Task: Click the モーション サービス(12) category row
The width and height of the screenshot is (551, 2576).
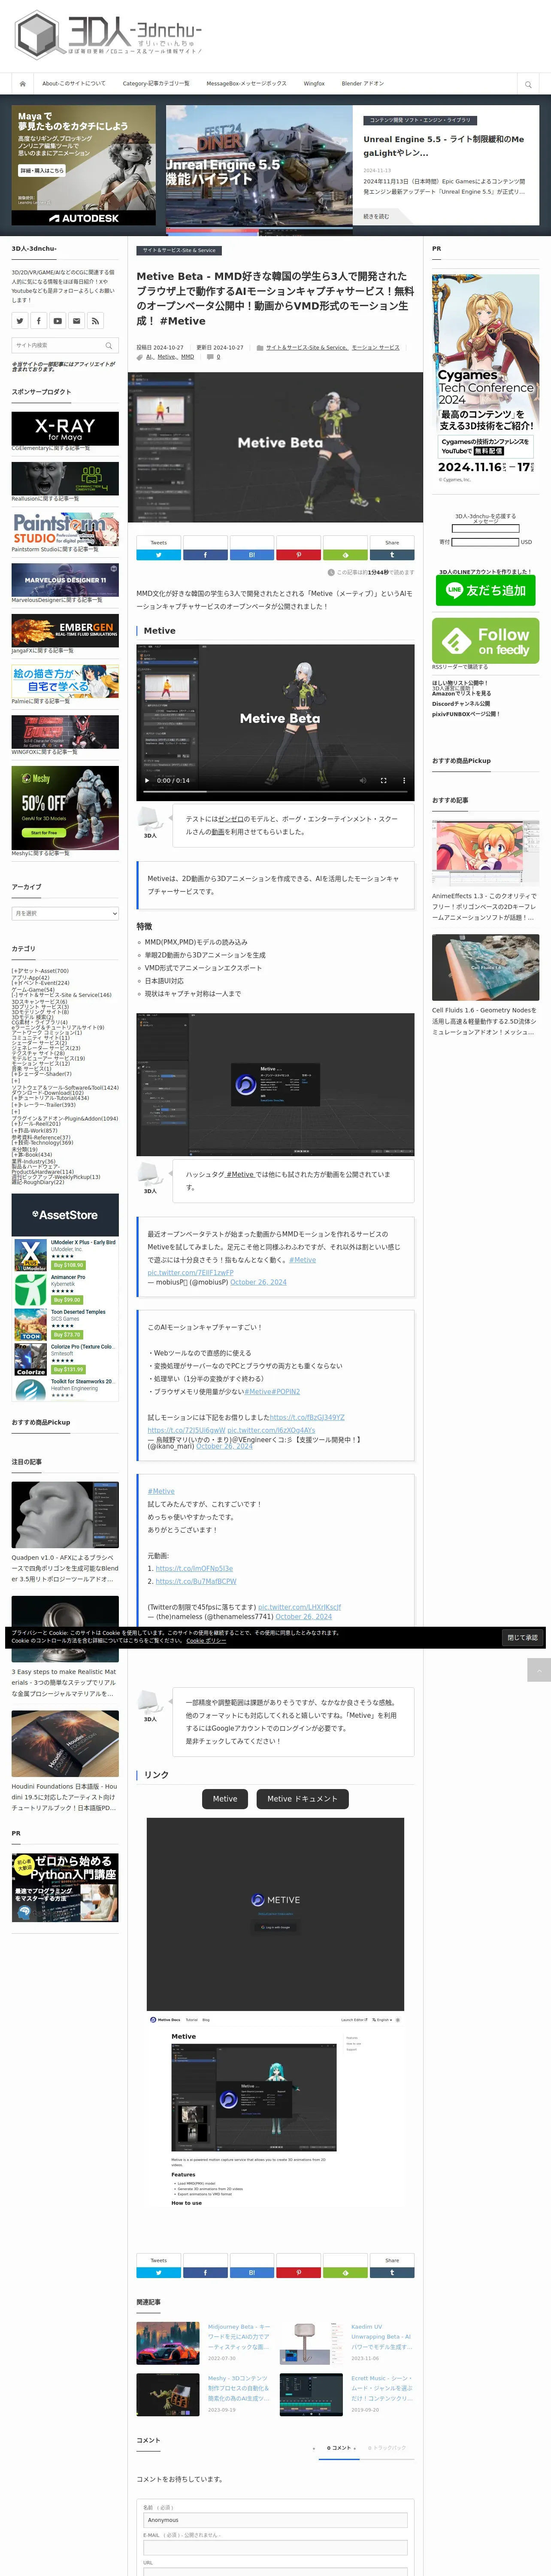Action: point(42,1063)
